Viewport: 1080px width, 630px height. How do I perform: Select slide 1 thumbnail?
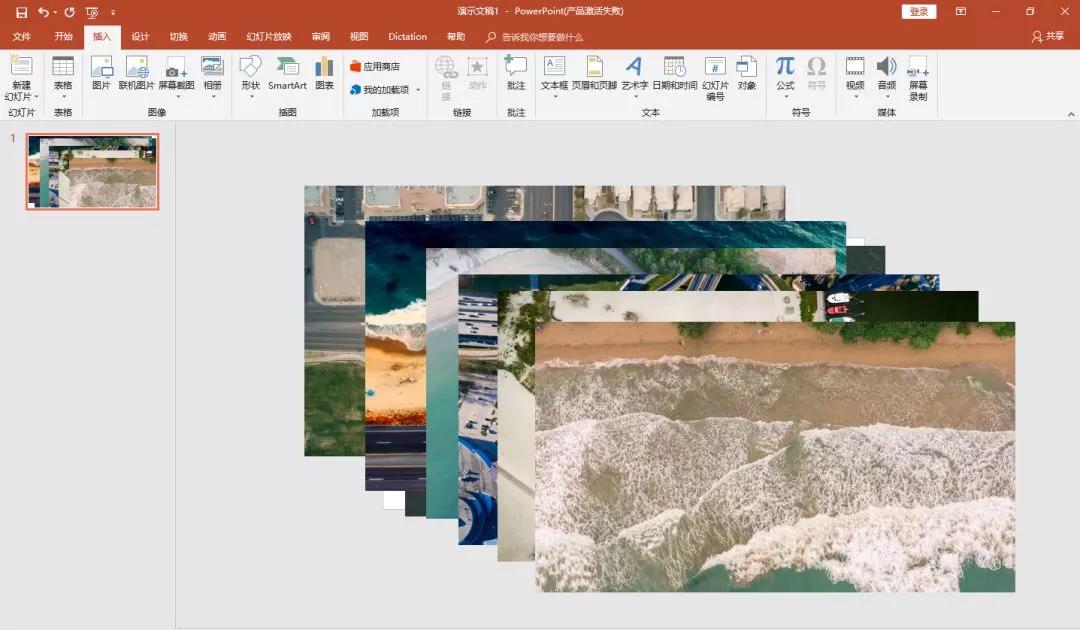[x=92, y=172]
